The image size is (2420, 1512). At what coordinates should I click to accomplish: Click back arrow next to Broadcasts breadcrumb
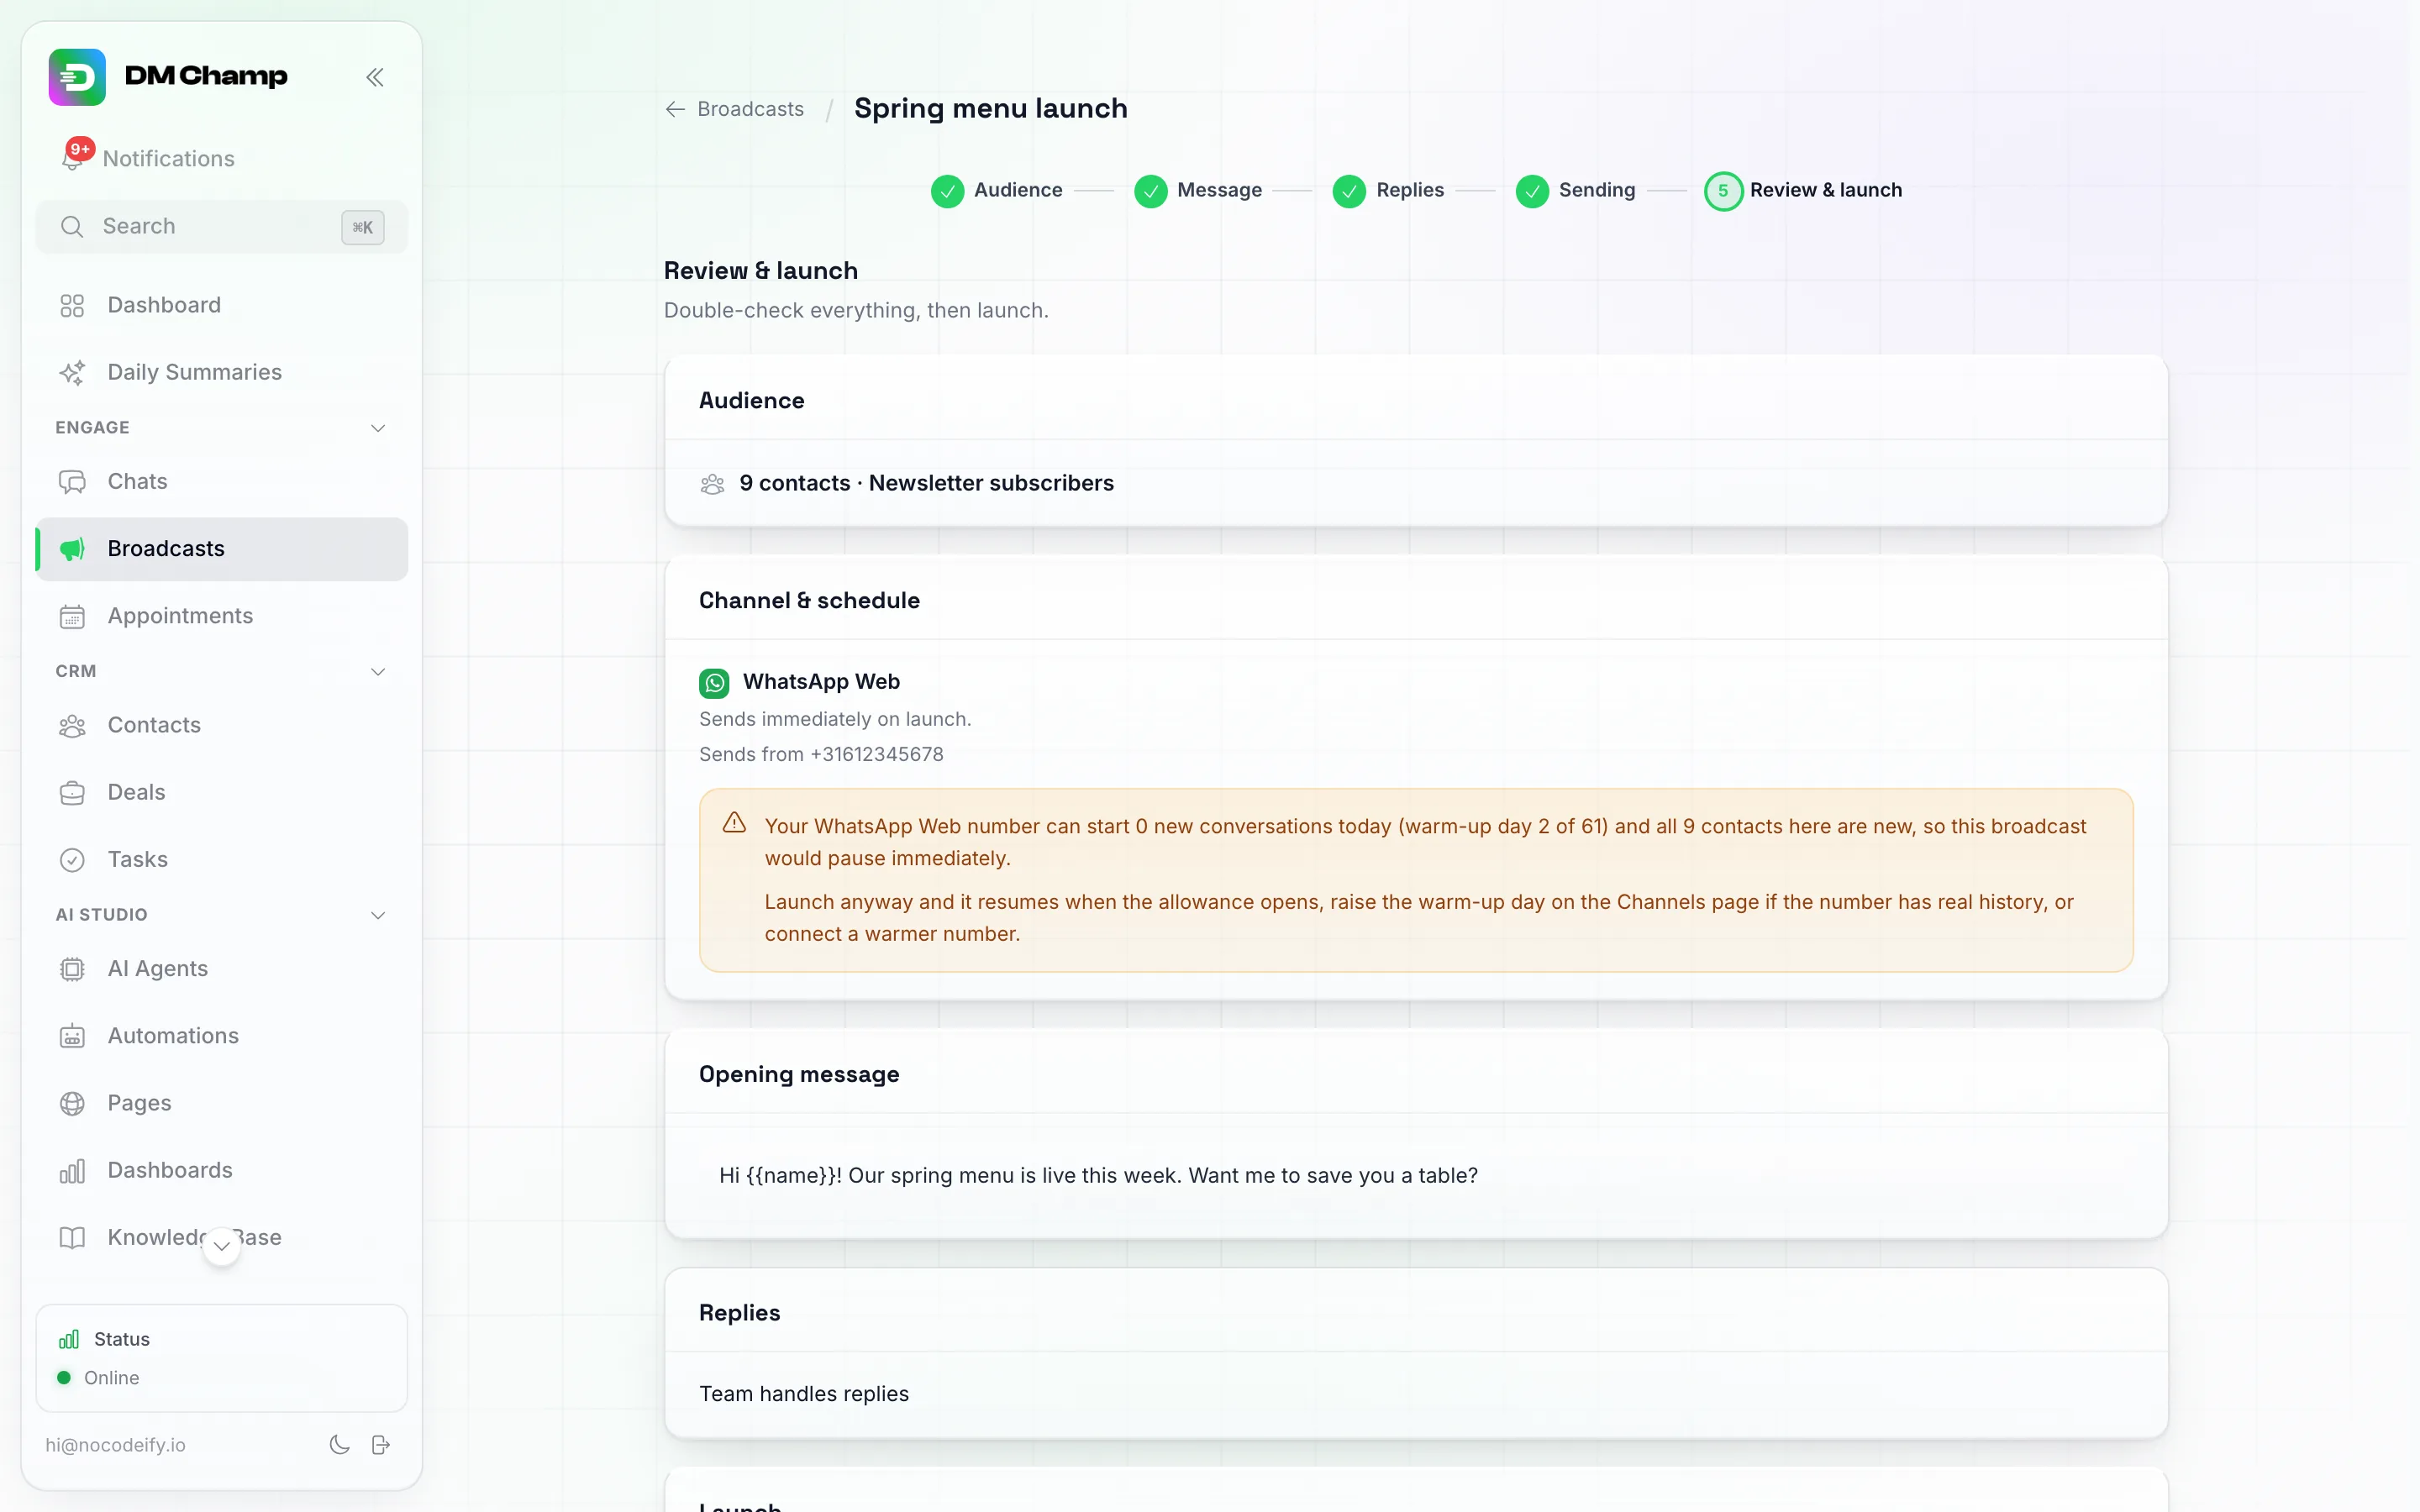click(676, 109)
